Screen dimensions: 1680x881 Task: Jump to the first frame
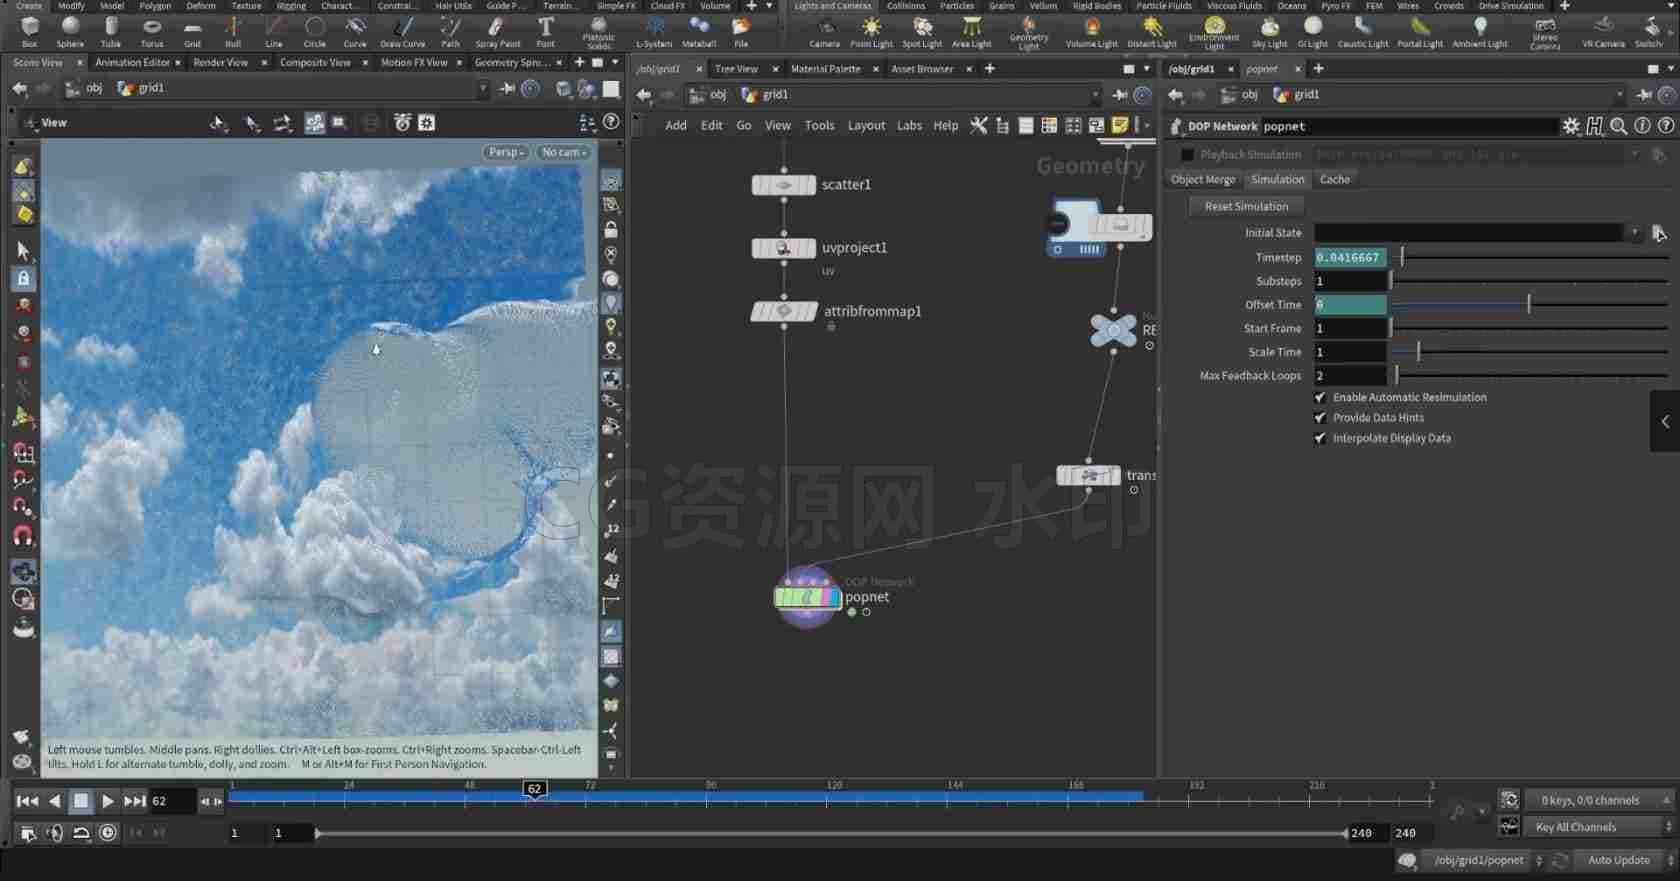[x=27, y=801]
